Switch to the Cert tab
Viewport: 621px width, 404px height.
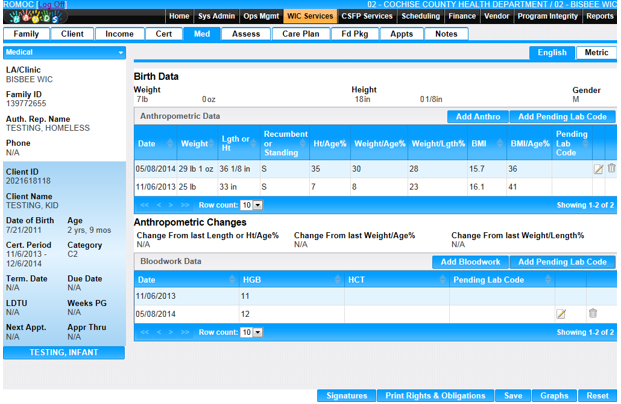[x=164, y=34]
